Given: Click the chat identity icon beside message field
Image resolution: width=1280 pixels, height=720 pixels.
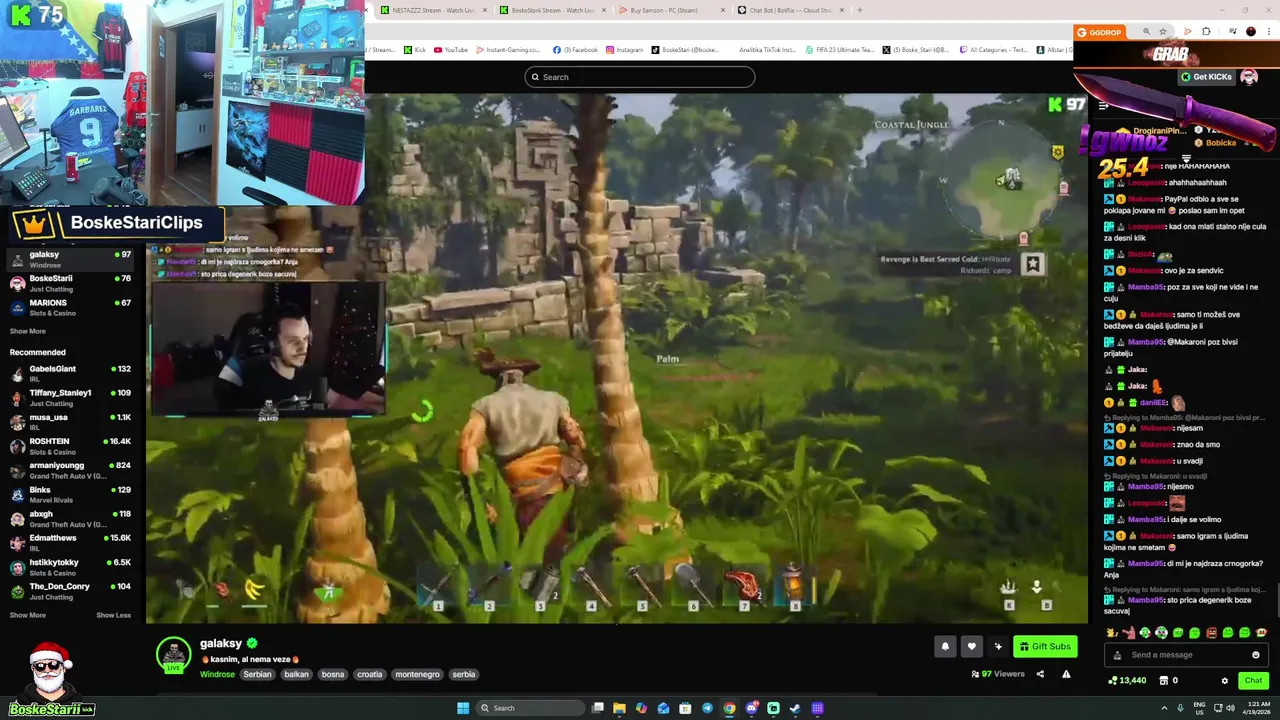Looking at the screenshot, I should (1118, 655).
